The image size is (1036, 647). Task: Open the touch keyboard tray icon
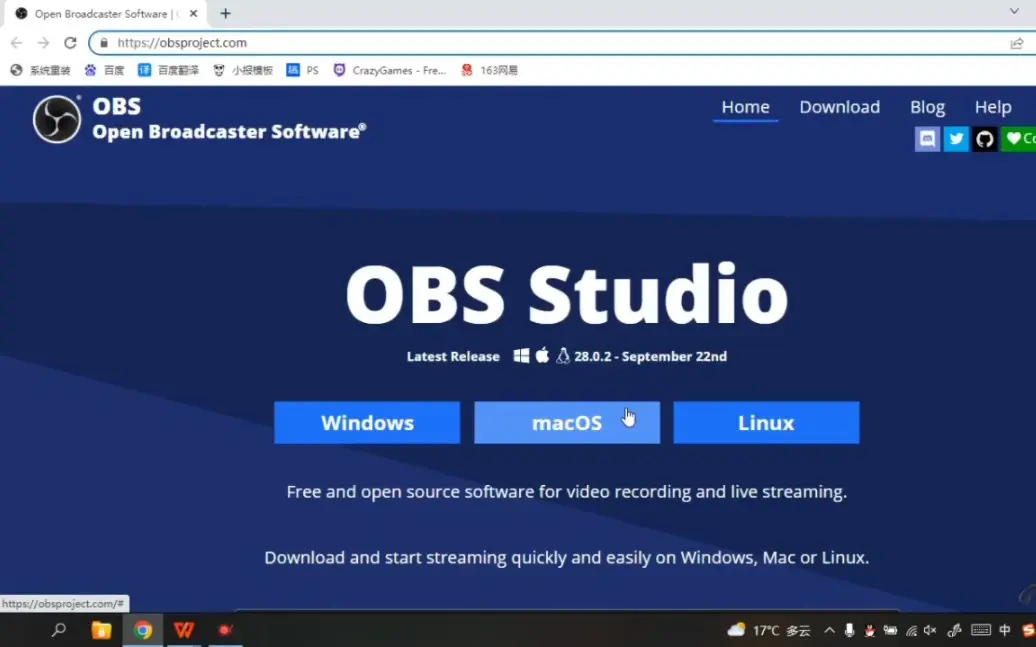click(981, 630)
